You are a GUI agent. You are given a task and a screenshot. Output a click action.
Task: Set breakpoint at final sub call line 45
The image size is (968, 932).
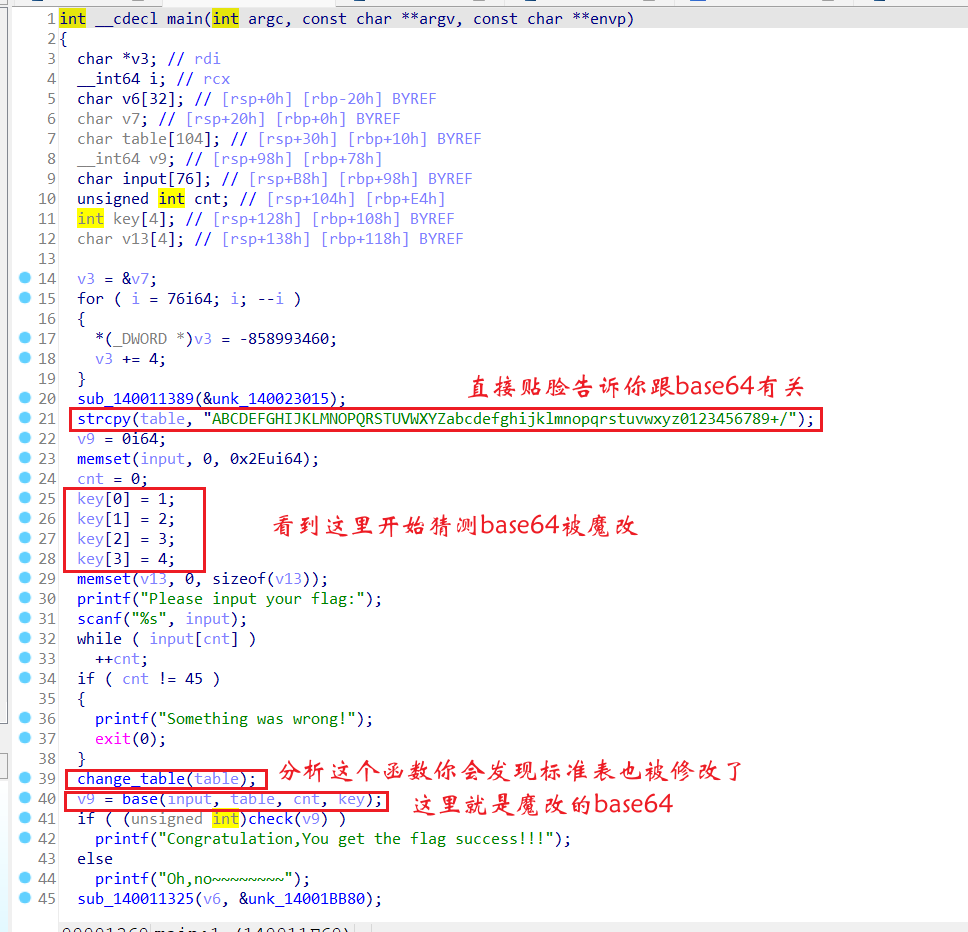click(x=25, y=897)
